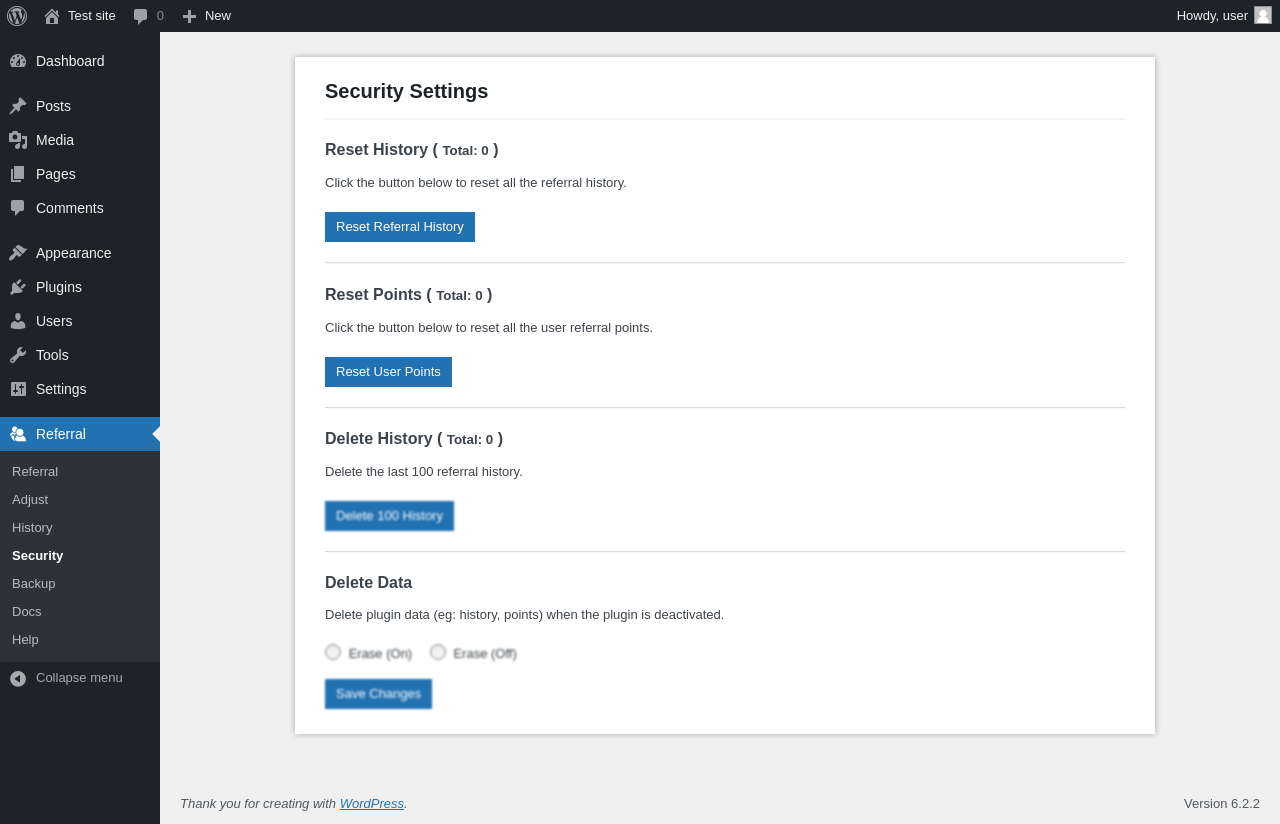Click the Reset Points heading
1280x824 pixels.
pos(409,295)
